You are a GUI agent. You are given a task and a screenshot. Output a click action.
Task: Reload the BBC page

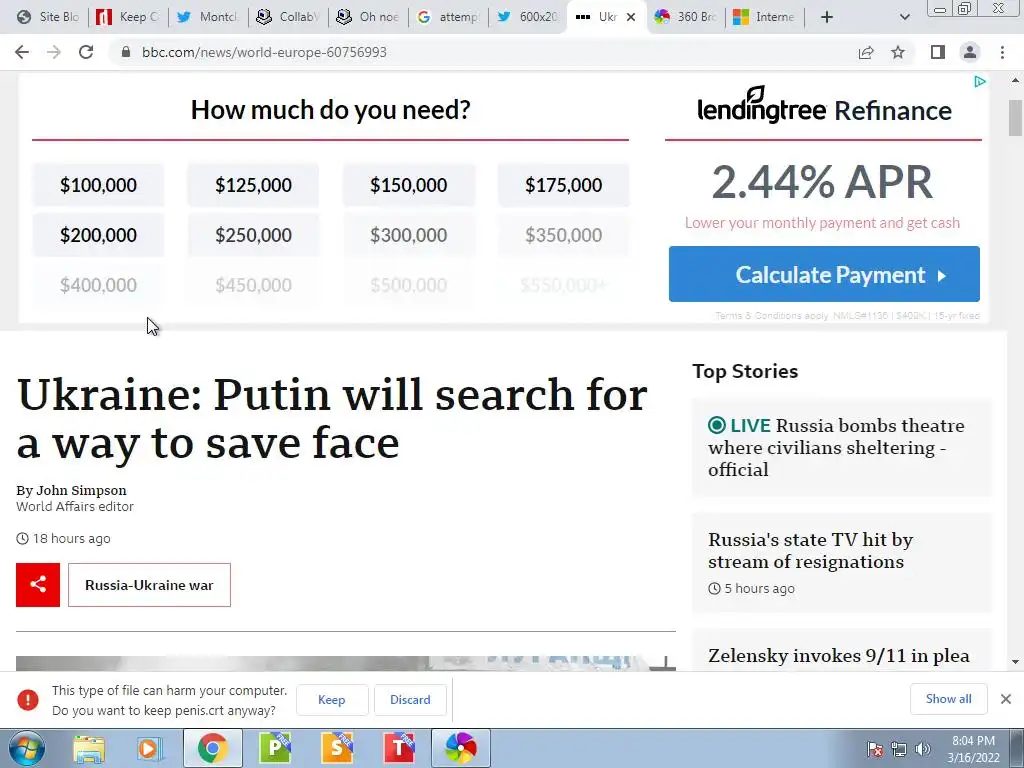tap(86, 52)
